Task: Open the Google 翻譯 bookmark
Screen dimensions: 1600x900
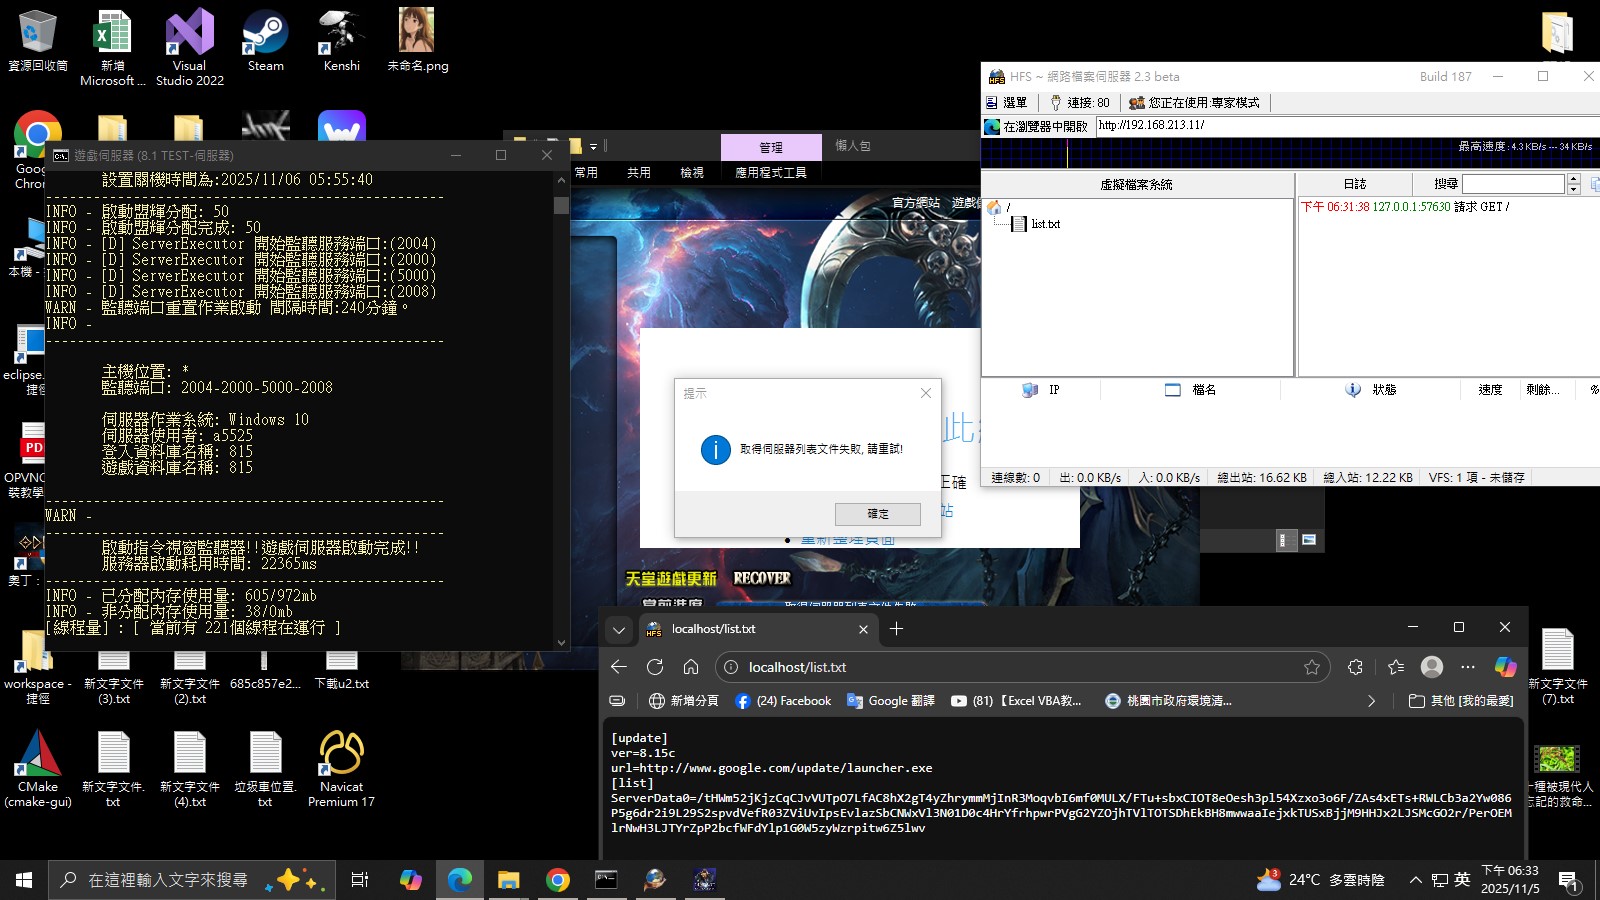Action: pyautogui.click(x=891, y=701)
